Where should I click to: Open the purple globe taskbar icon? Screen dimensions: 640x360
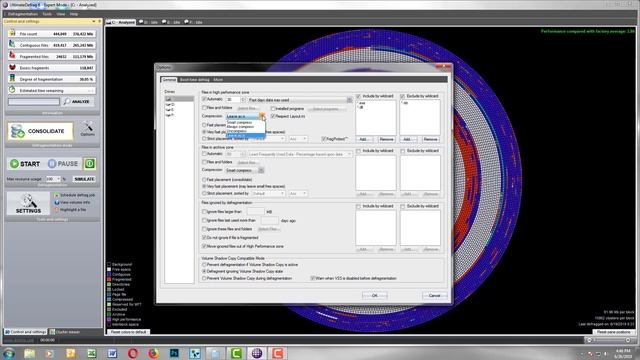click(257, 353)
